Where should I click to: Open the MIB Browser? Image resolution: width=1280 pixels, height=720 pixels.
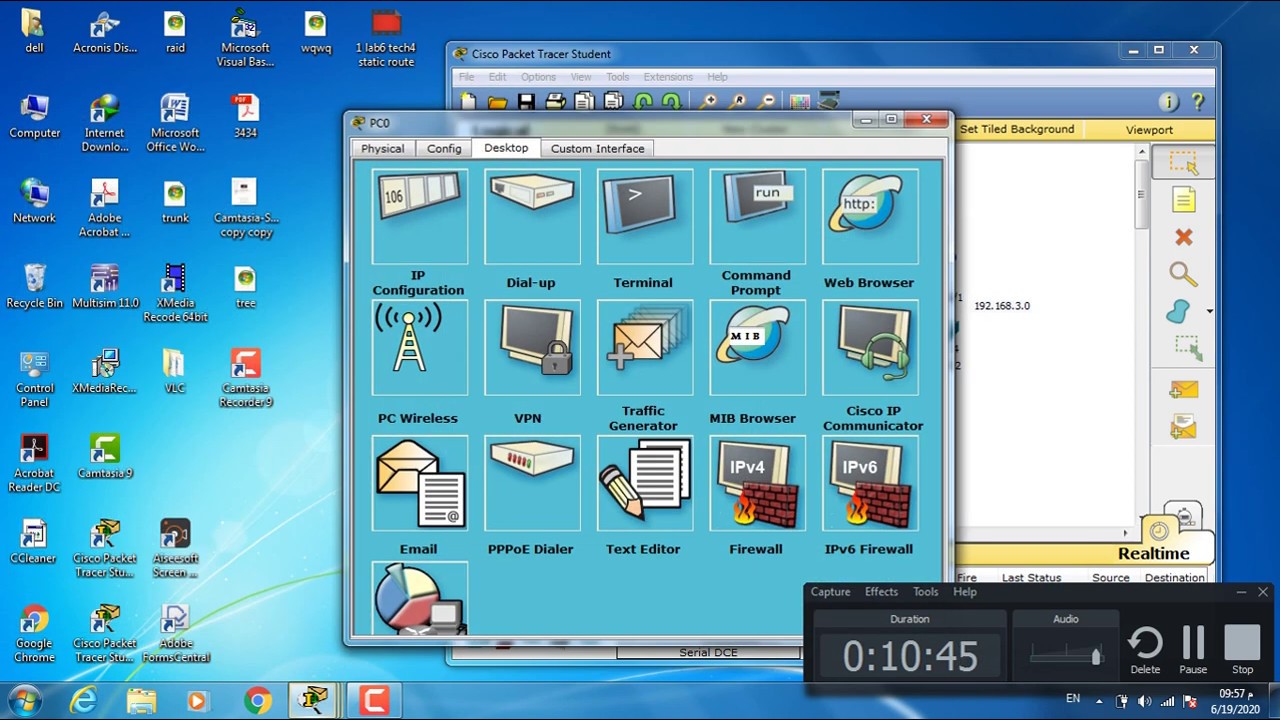757,347
